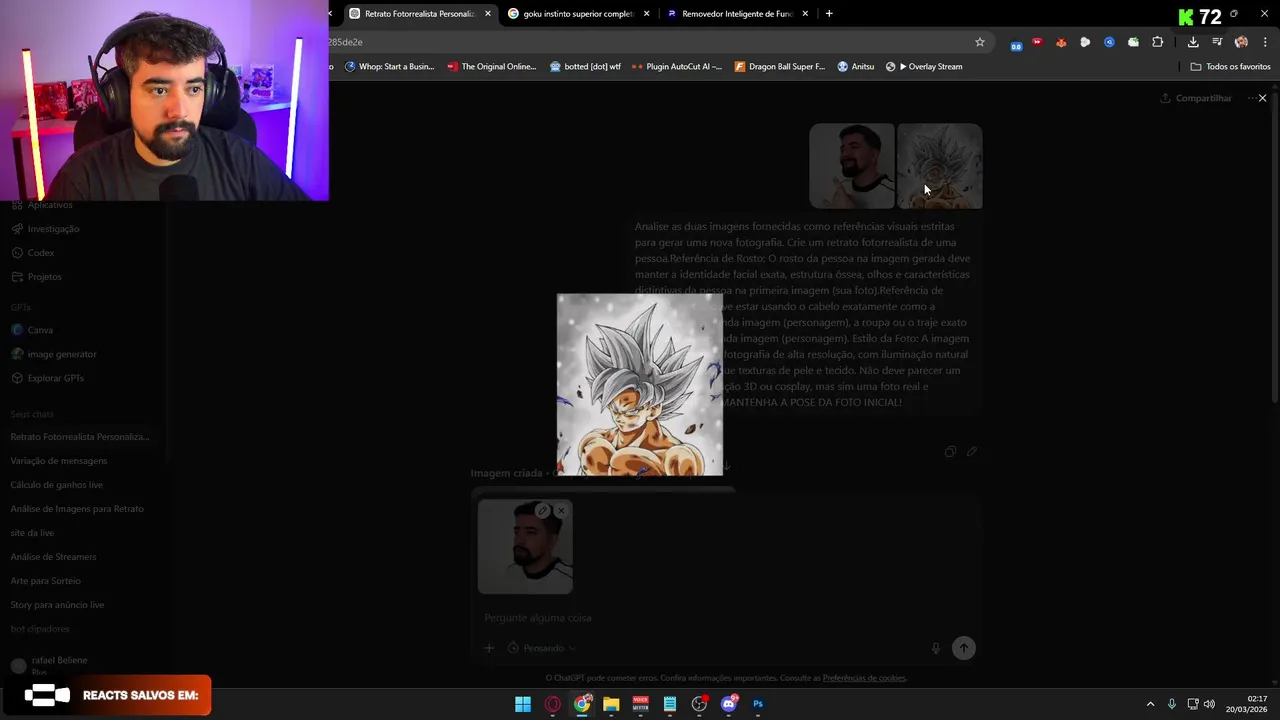
Task: Open Codex in the sidebar
Action: point(41,253)
